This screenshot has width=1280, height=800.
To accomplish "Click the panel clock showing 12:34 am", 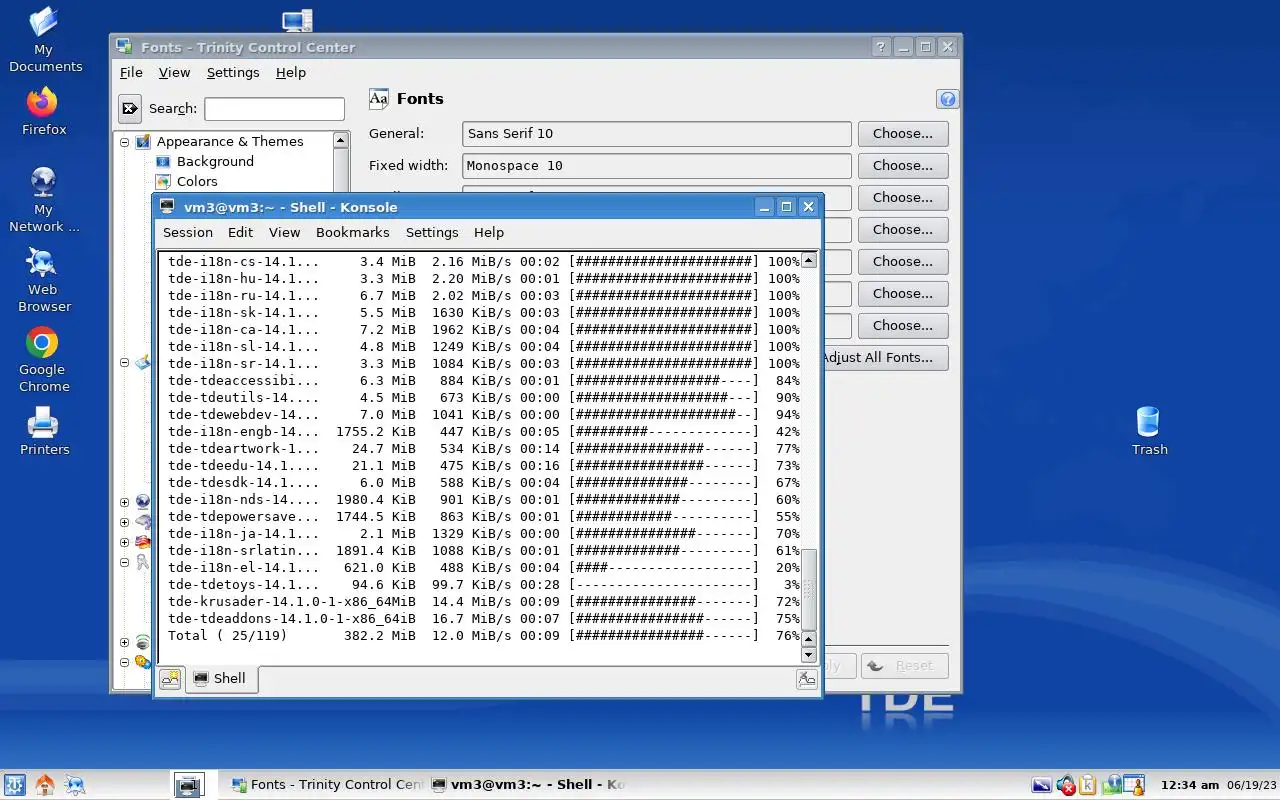I will [1190, 785].
